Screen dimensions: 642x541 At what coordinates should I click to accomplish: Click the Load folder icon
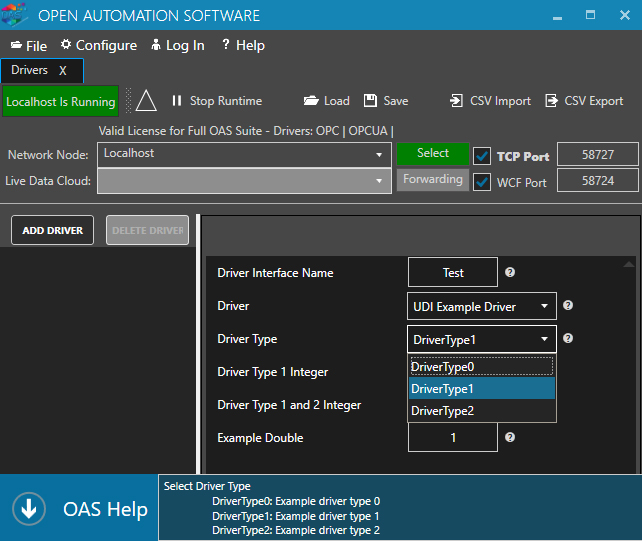tap(311, 101)
